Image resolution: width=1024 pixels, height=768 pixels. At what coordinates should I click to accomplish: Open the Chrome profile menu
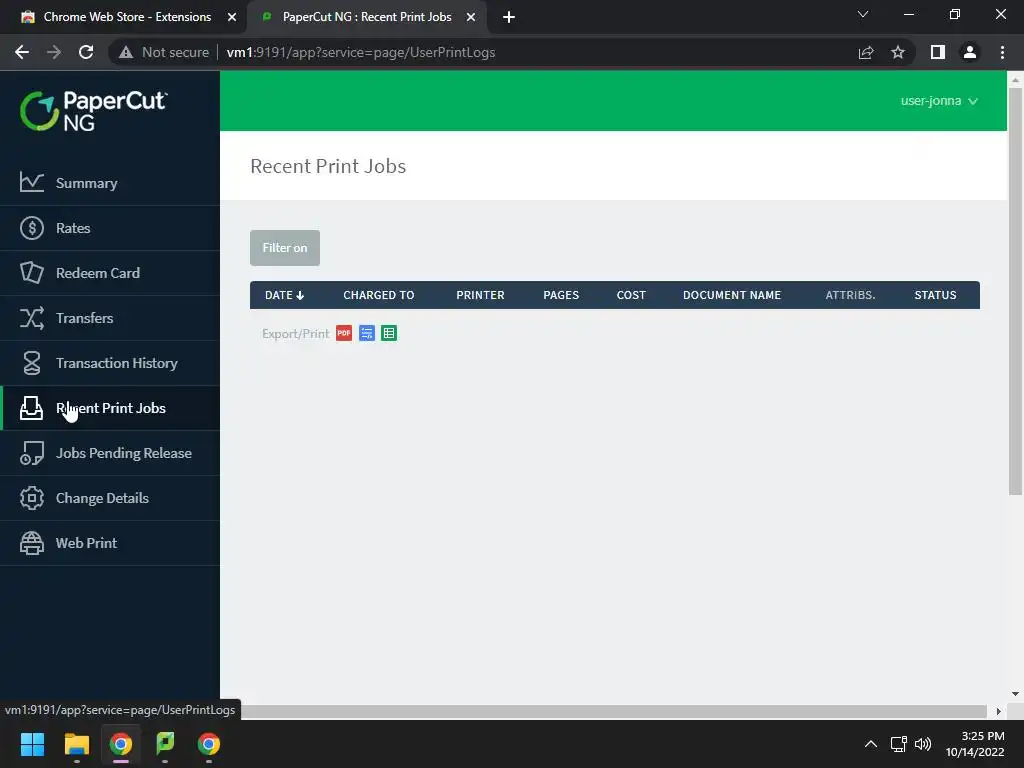pyautogui.click(x=970, y=52)
